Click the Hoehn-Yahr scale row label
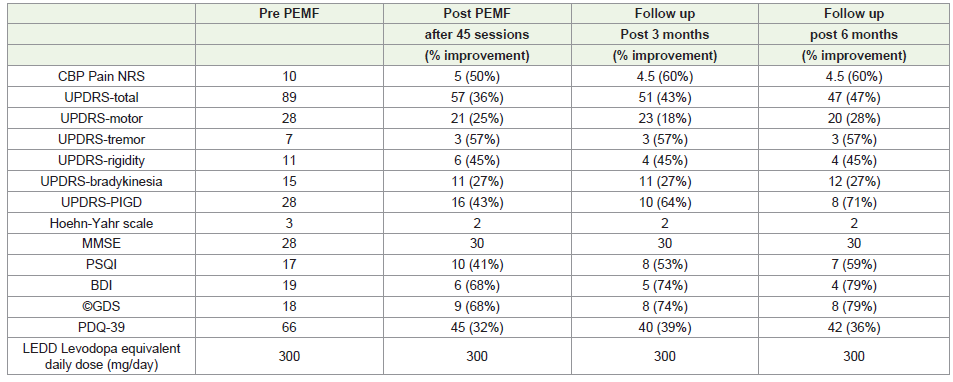This screenshot has height=382, width=953. pyautogui.click(x=100, y=223)
